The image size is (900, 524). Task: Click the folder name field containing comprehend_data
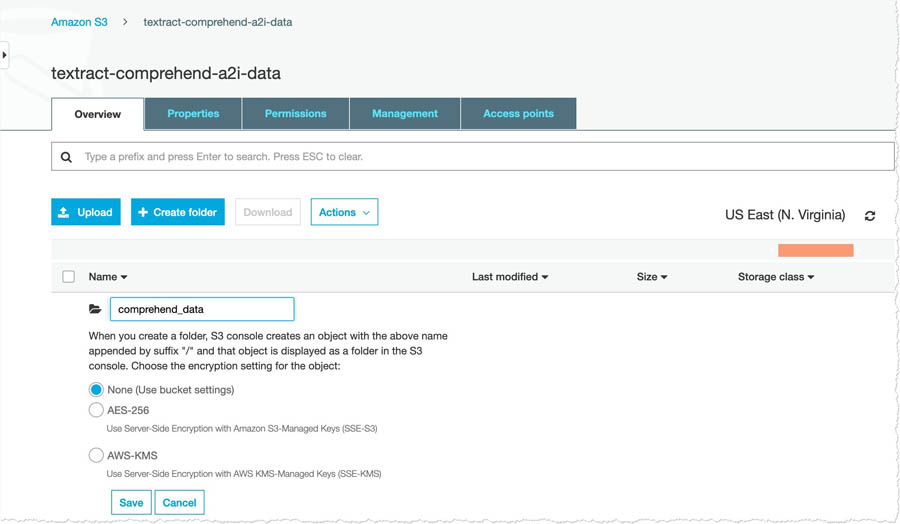[x=202, y=309]
